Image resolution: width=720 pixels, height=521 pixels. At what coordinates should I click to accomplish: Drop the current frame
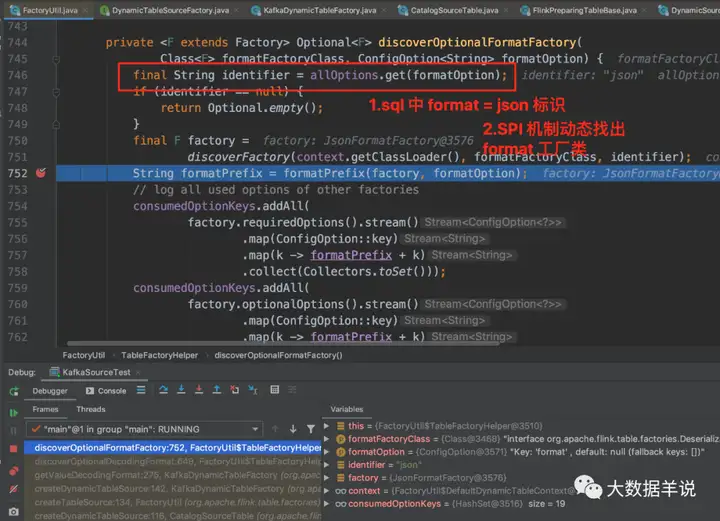pos(235,390)
